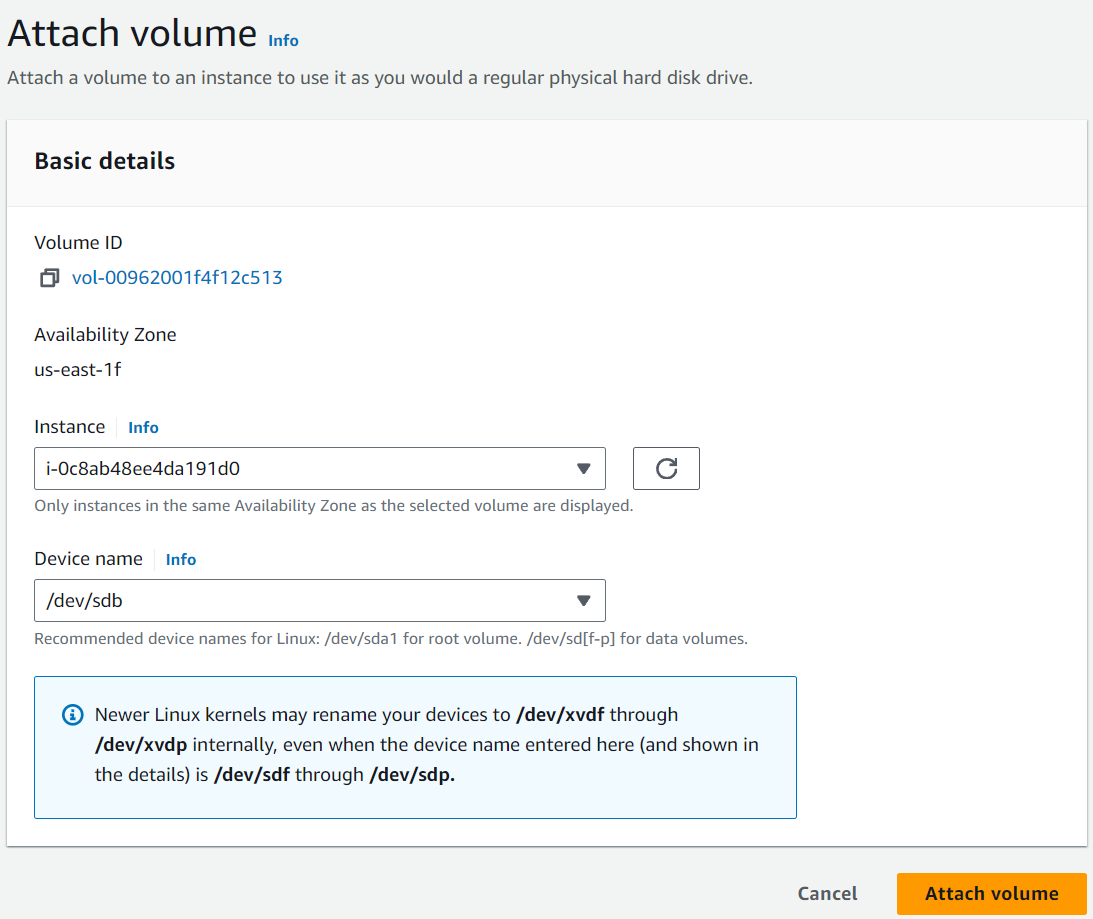Click the same Availability Zone instances hint
The height and width of the screenshot is (919, 1093).
tap(333, 506)
